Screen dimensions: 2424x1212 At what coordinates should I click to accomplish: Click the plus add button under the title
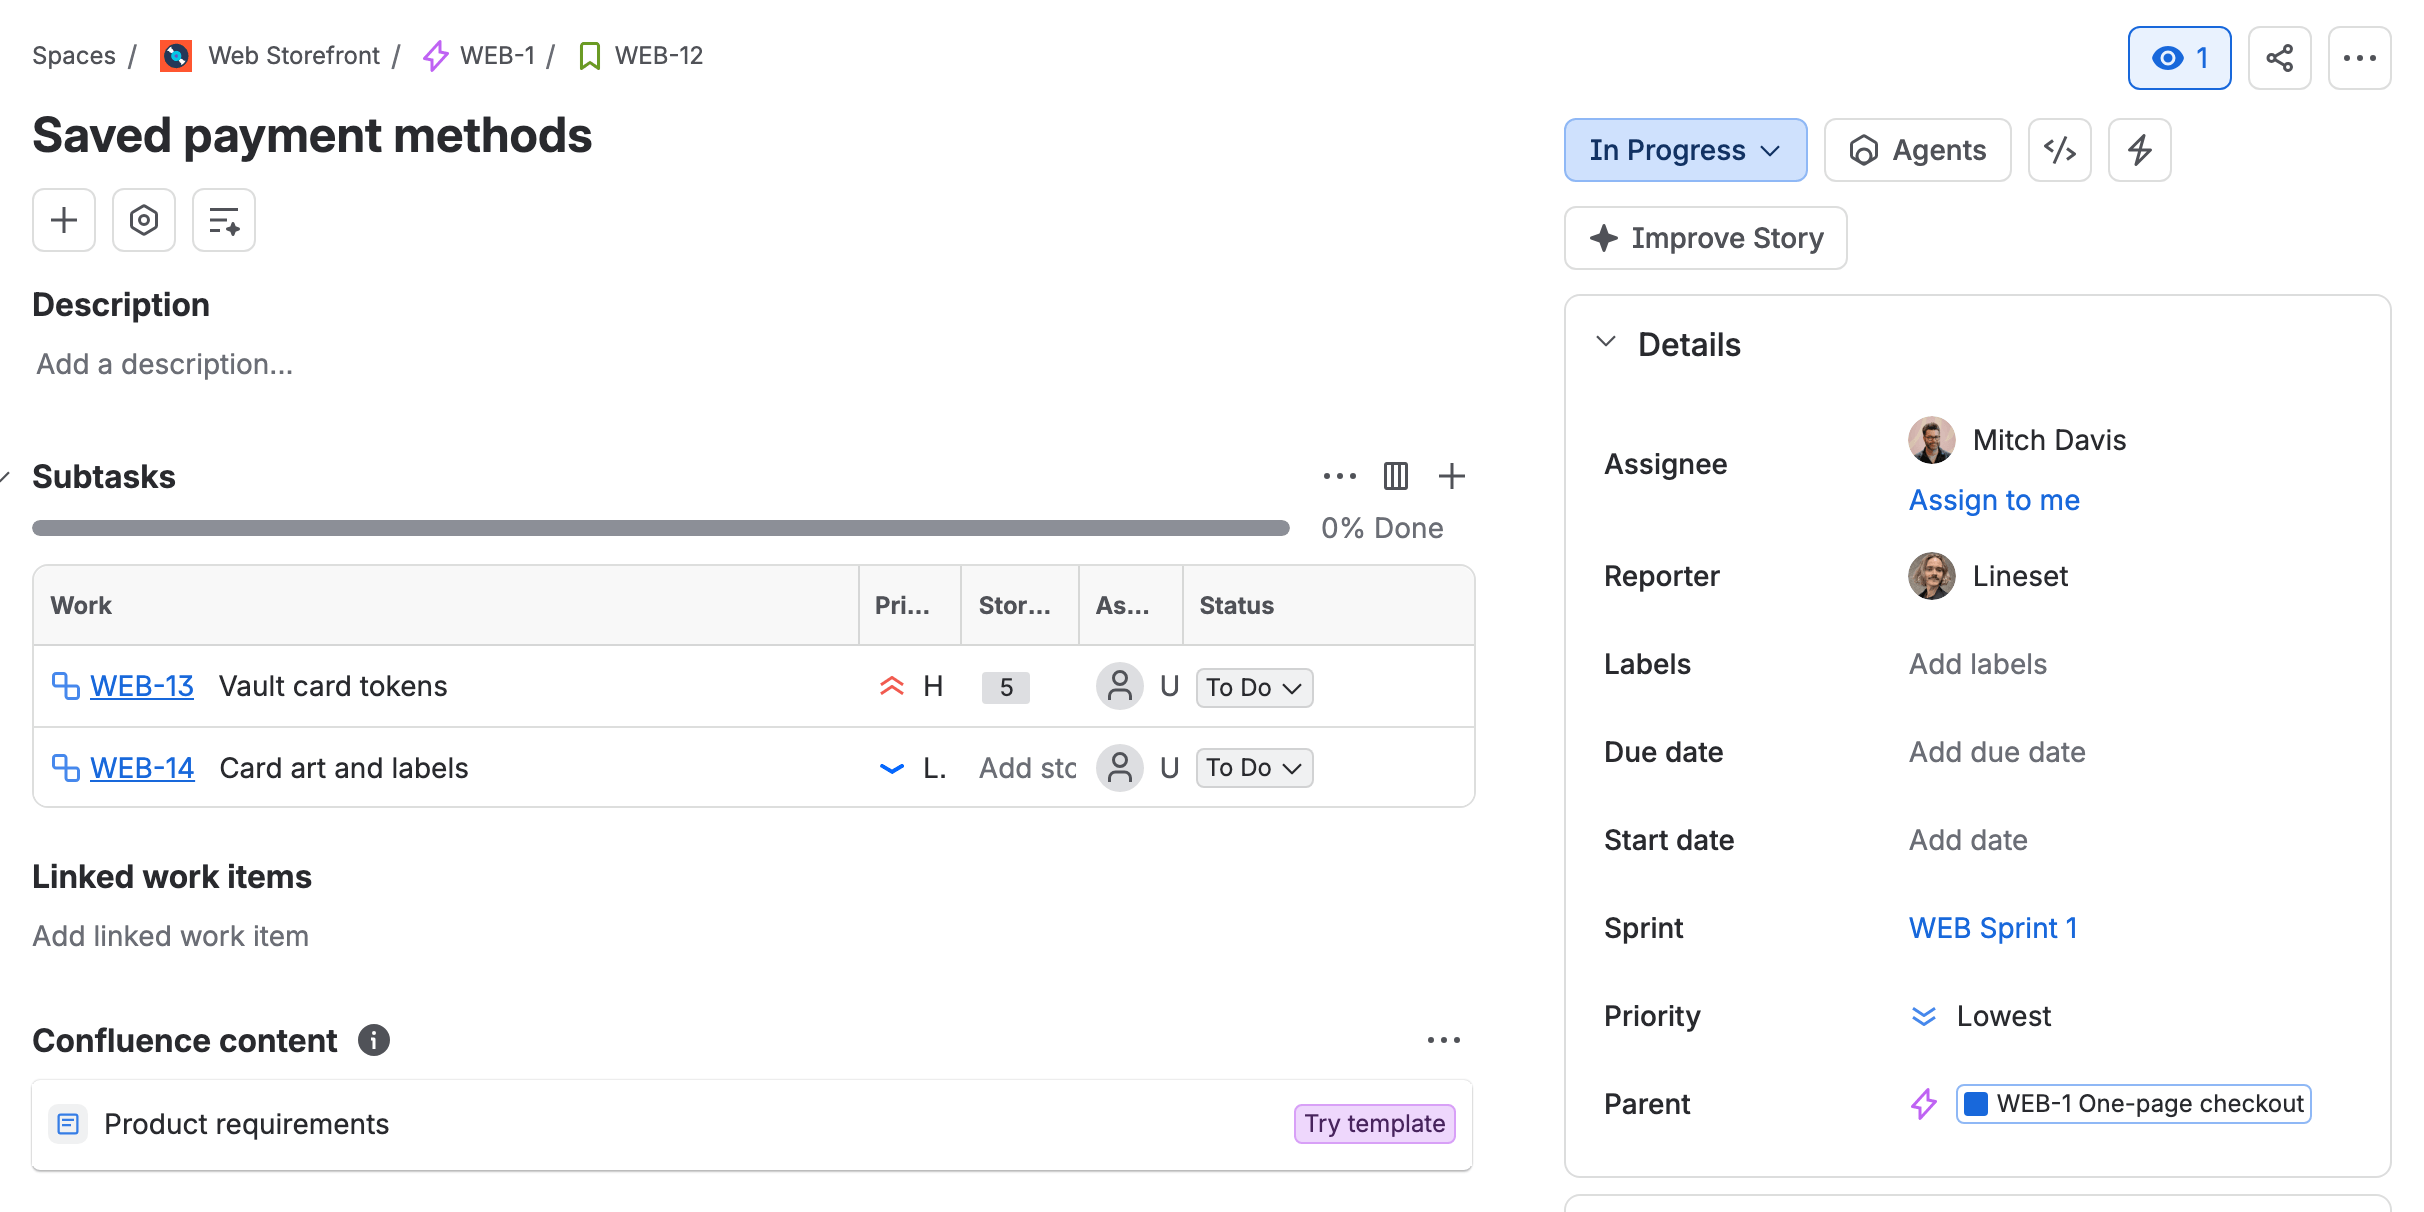click(64, 220)
